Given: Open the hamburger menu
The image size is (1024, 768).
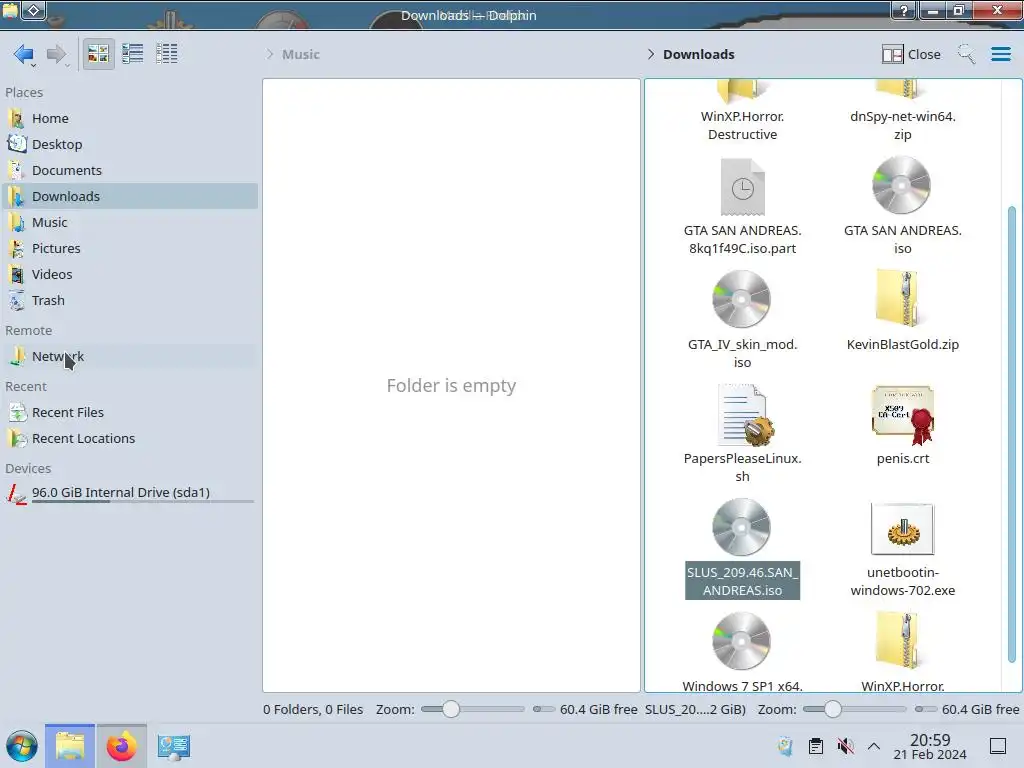Looking at the screenshot, I should coord(1000,54).
